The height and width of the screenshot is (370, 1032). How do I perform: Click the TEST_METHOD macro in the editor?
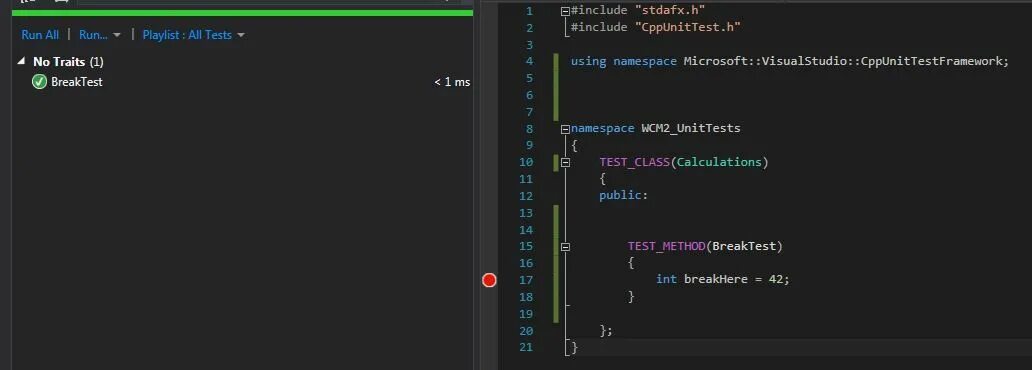click(x=667, y=246)
